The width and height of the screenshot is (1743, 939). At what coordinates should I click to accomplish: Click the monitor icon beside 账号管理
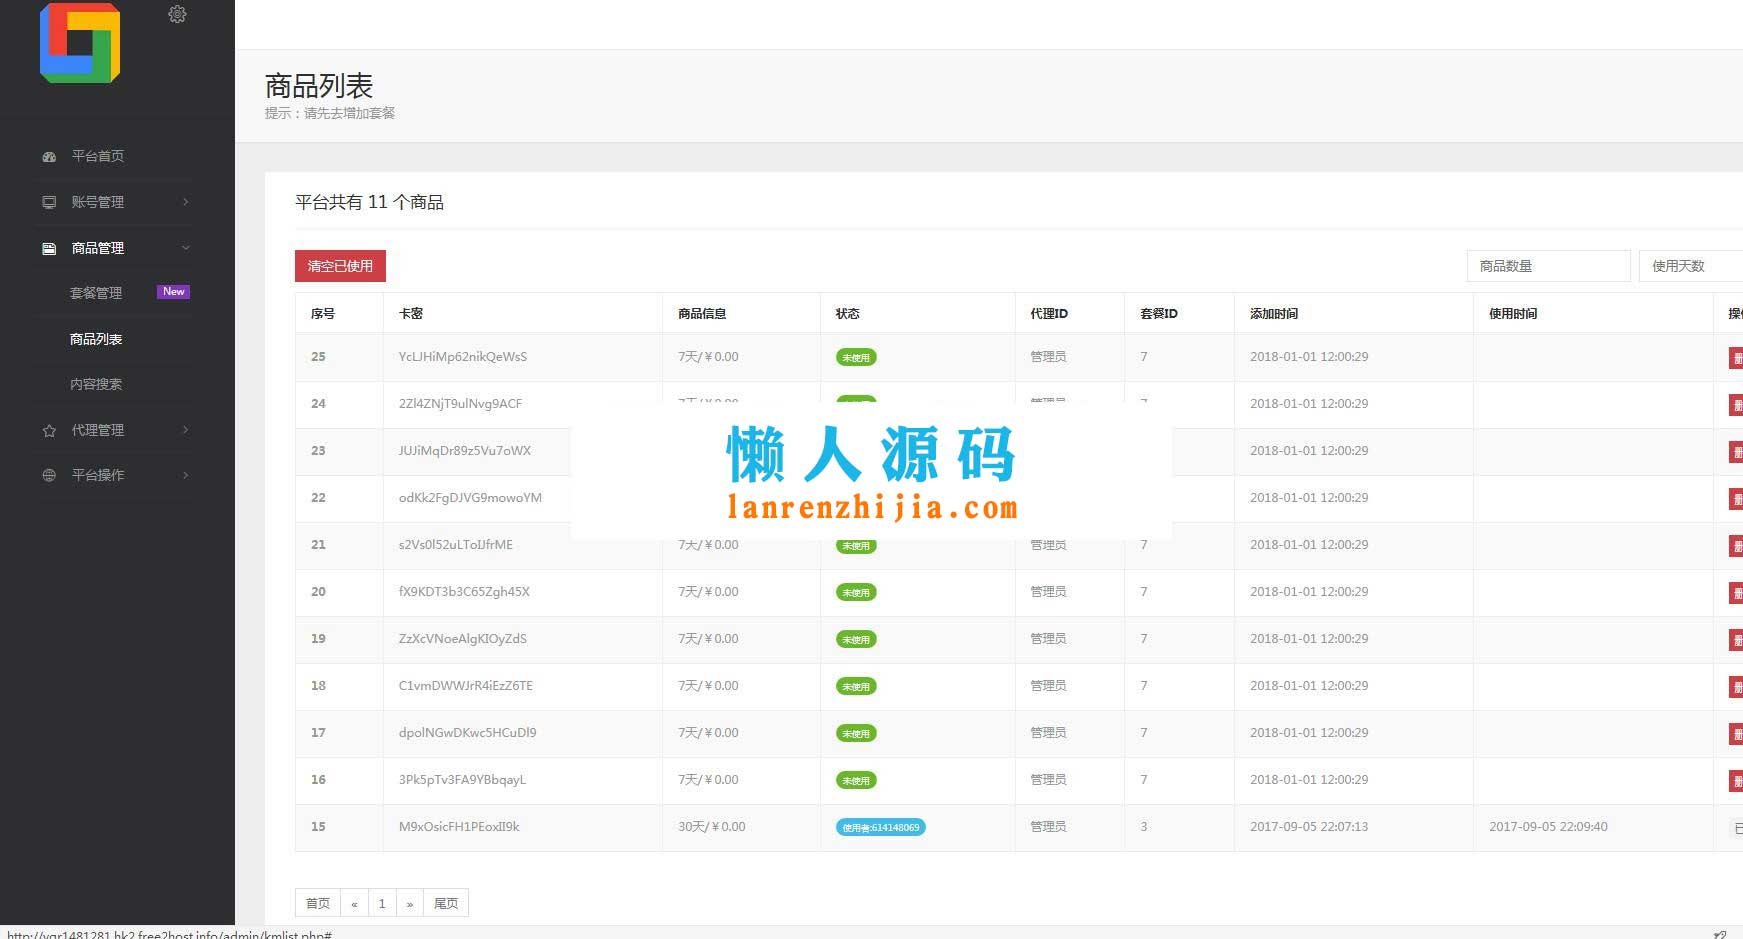49,202
